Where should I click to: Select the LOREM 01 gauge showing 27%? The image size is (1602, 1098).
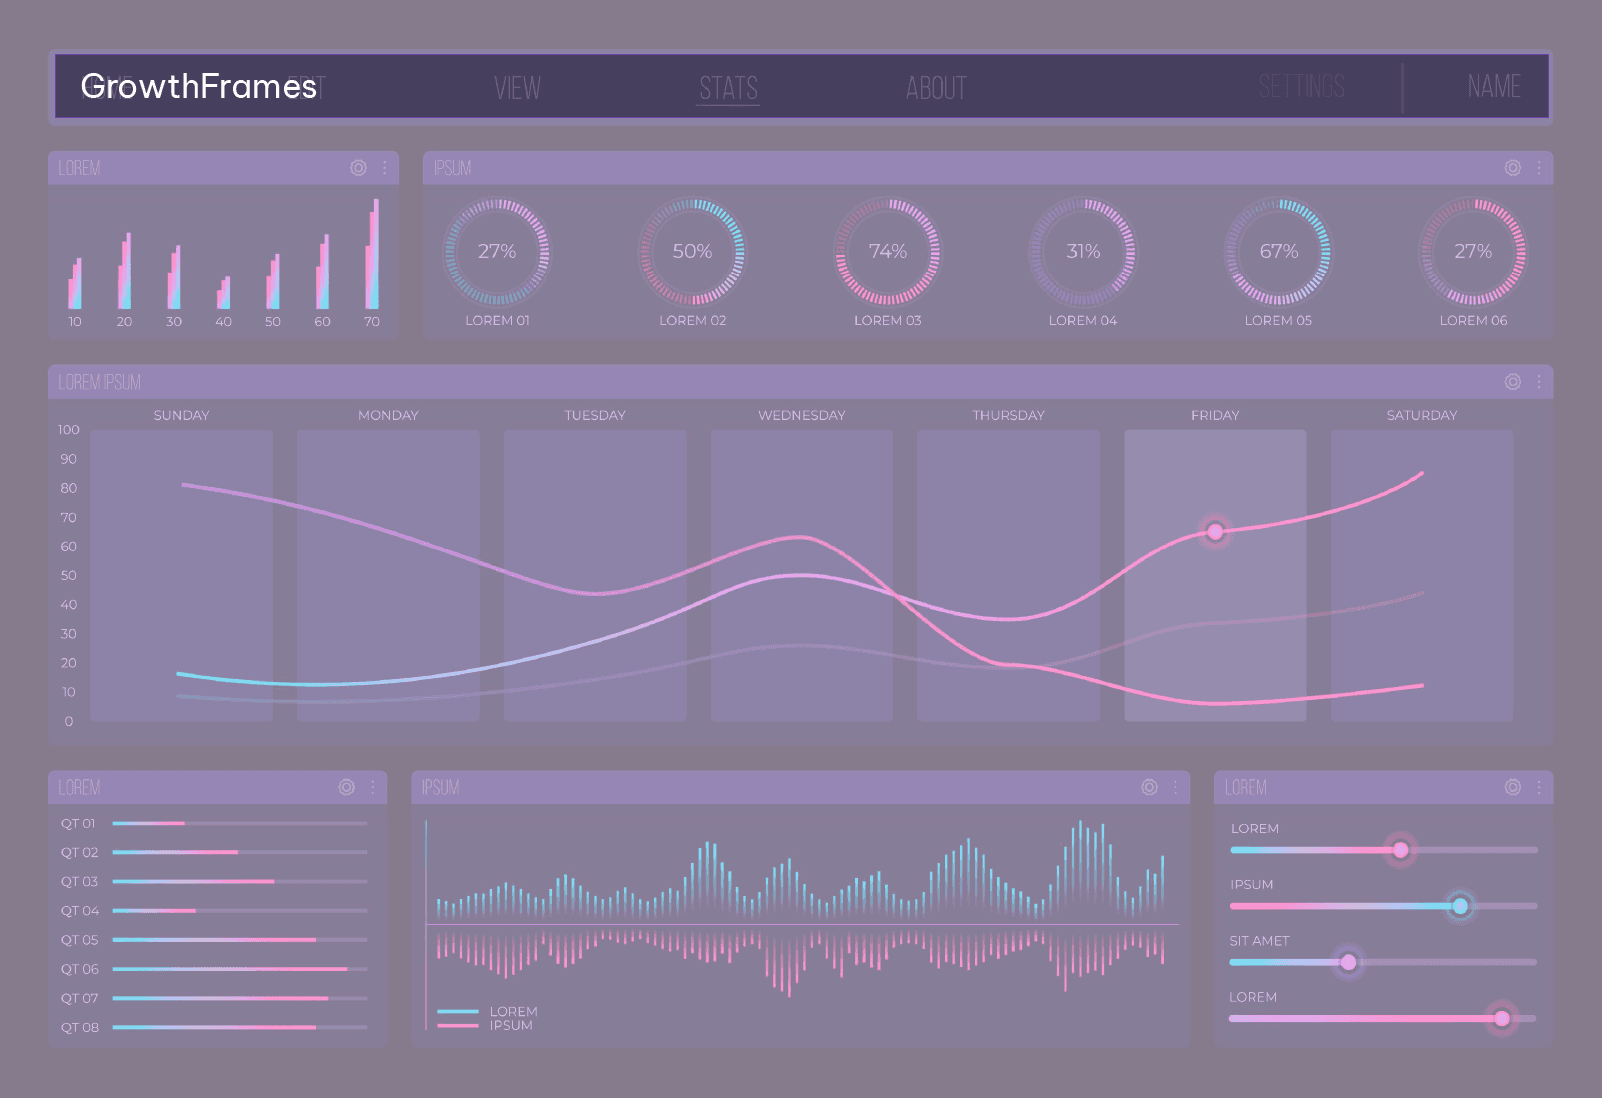click(497, 251)
